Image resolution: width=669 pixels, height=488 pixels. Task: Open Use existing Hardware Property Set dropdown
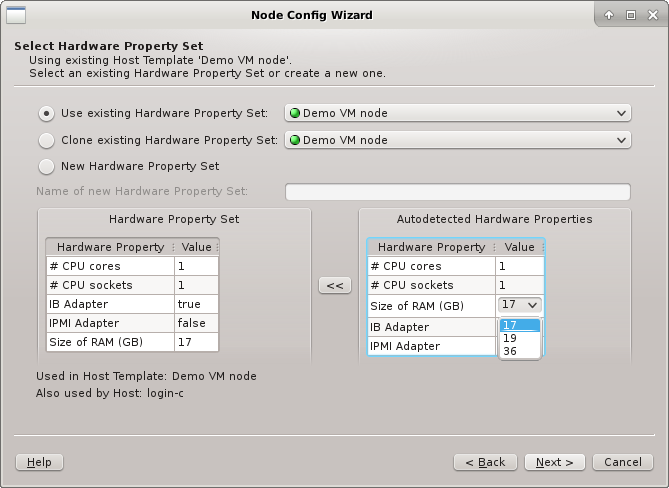[457, 113]
